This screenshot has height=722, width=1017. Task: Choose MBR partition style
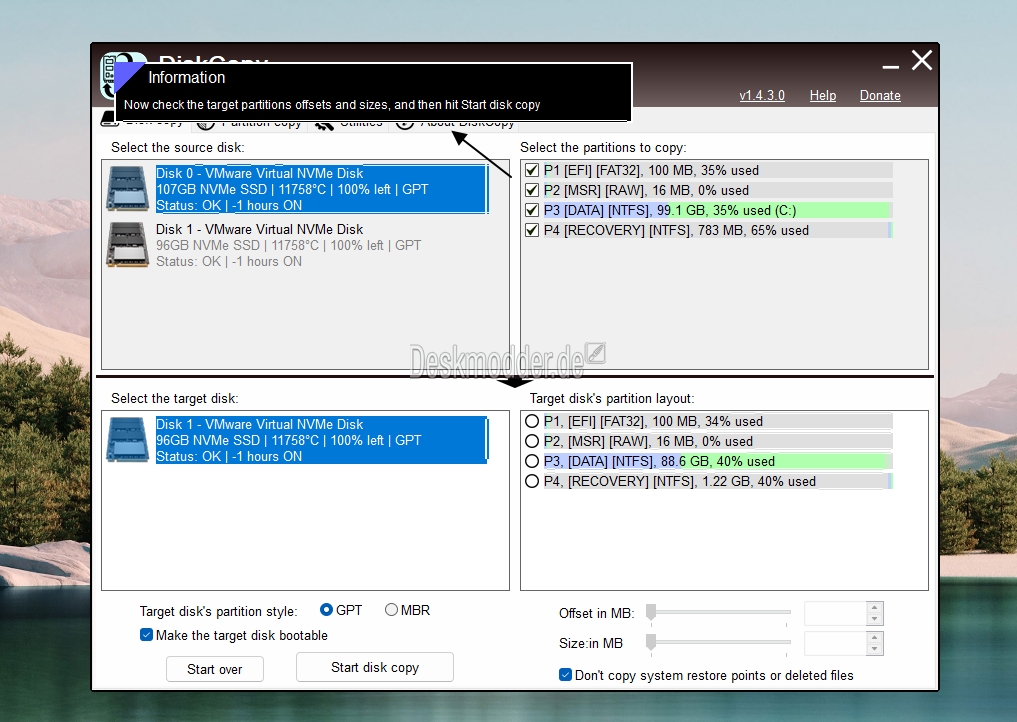pos(391,610)
